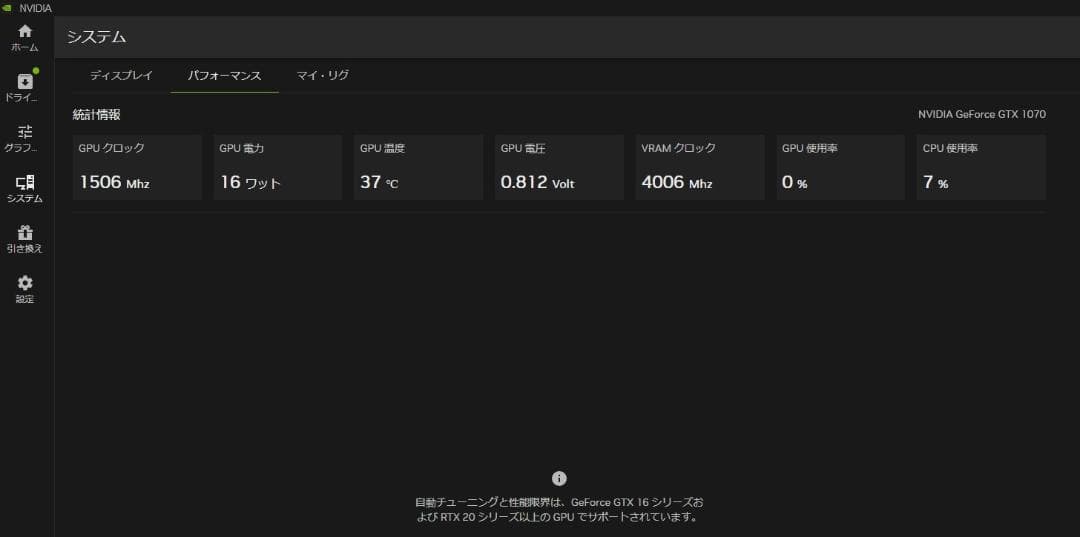
Task: Click the GPU 電力 16 ワット card
Action: [x=278, y=167]
